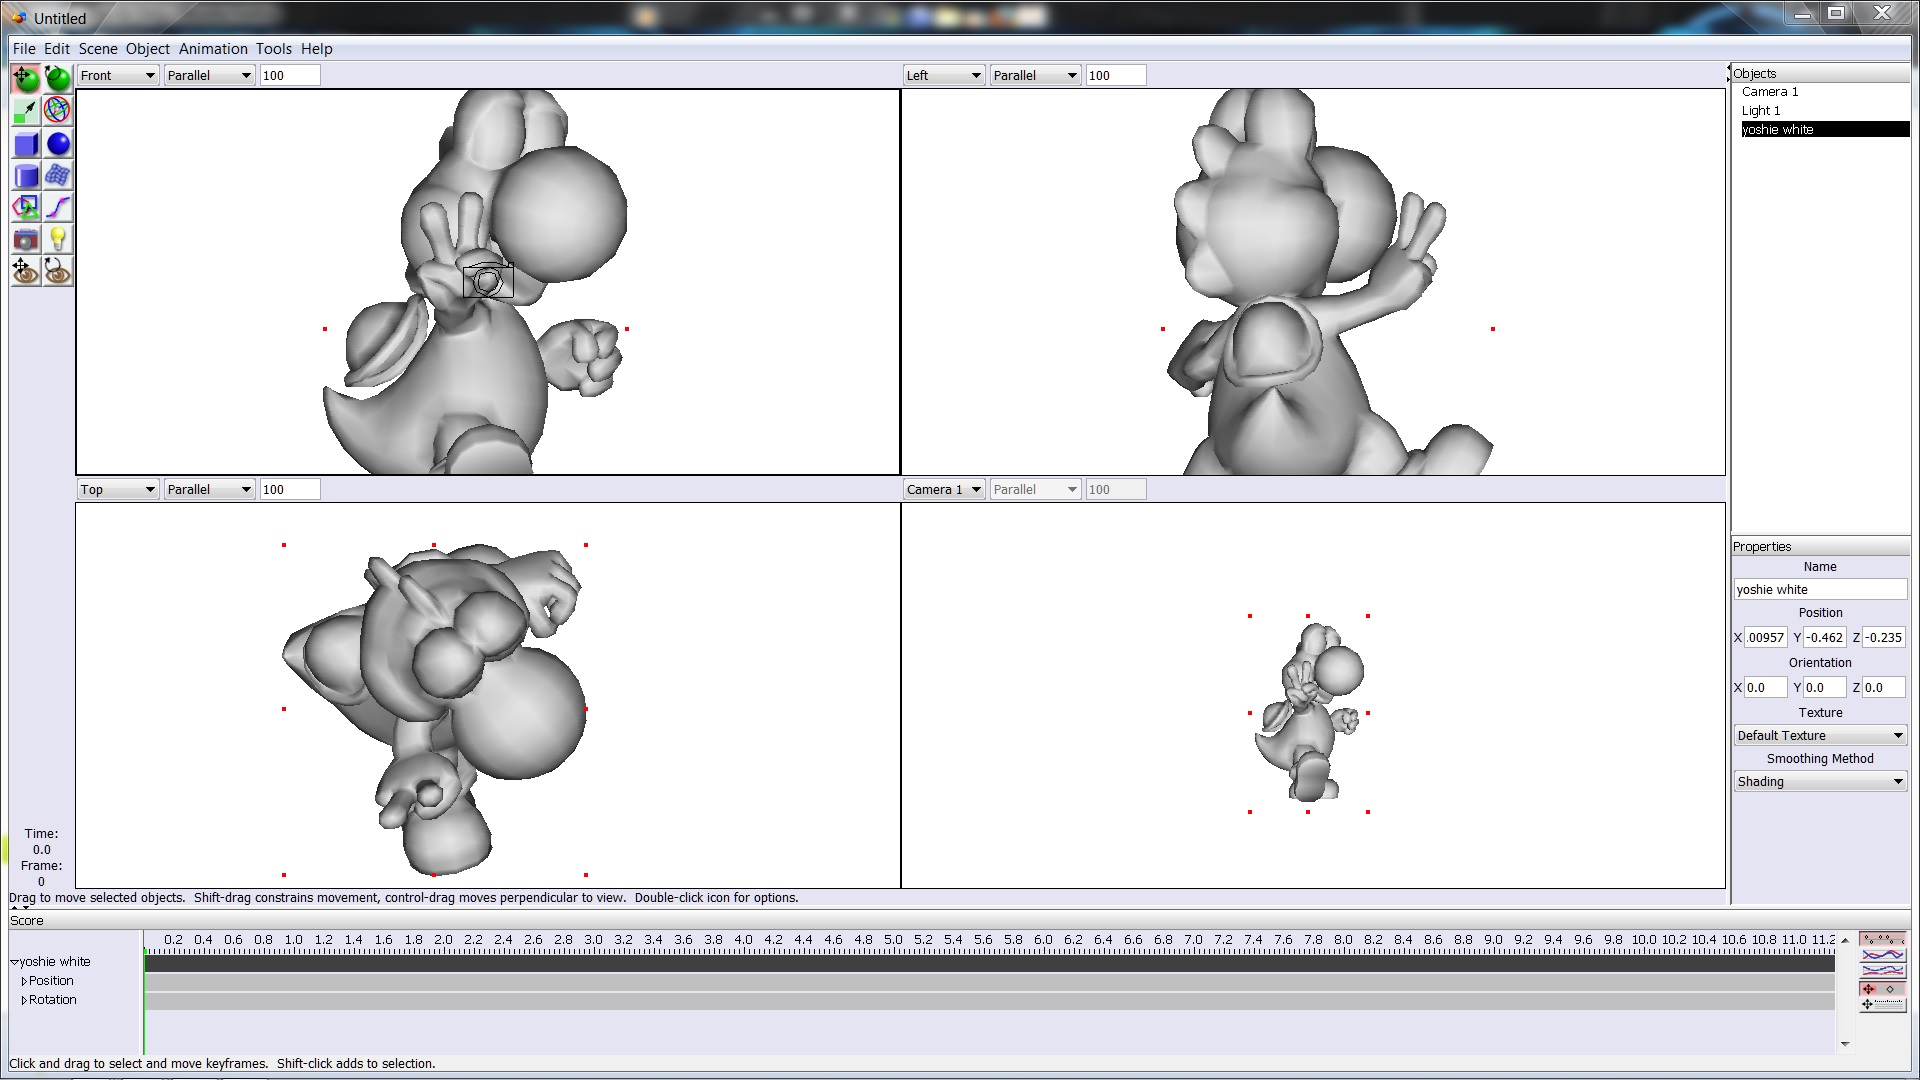The width and height of the screenshot is (1920, 1080).
Task: Switch score to overlaid curves display mode
Action: pos(1882,955)
